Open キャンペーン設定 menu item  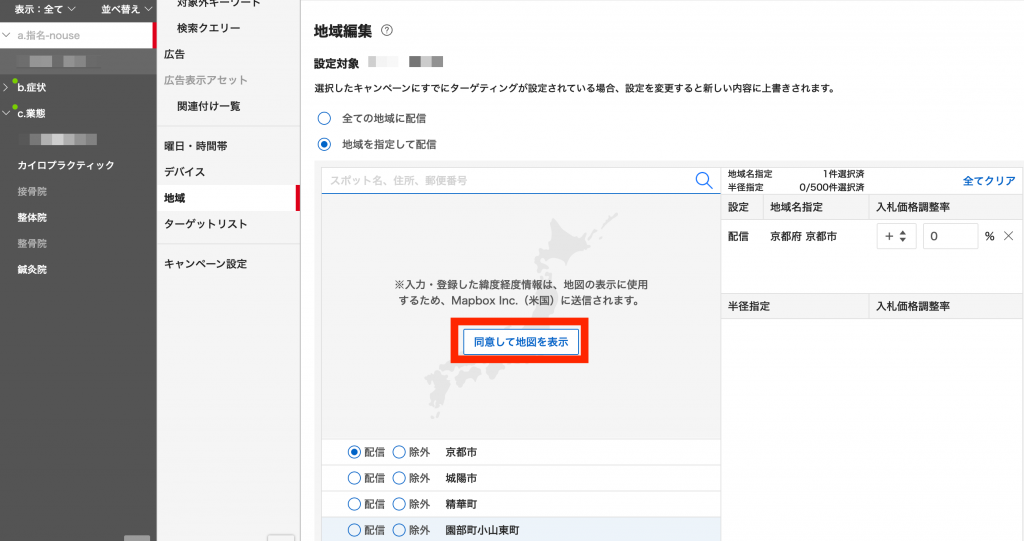(205, 264)
